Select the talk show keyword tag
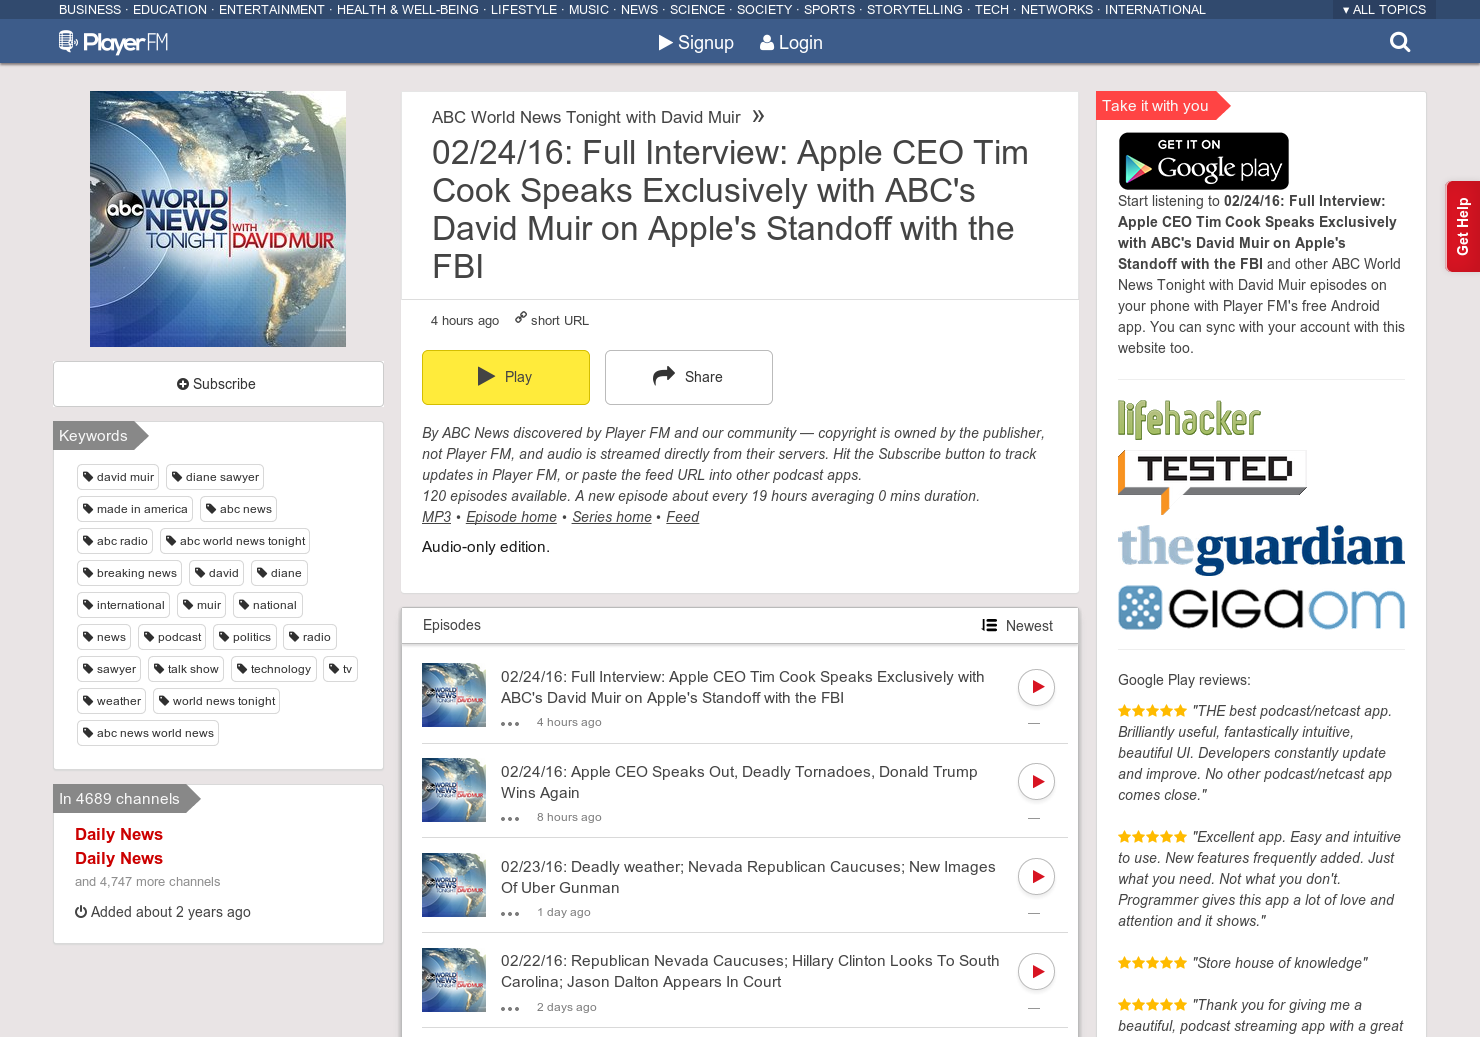The height and width of the screenshot is (1037, 1480). (x=186, y=669)
